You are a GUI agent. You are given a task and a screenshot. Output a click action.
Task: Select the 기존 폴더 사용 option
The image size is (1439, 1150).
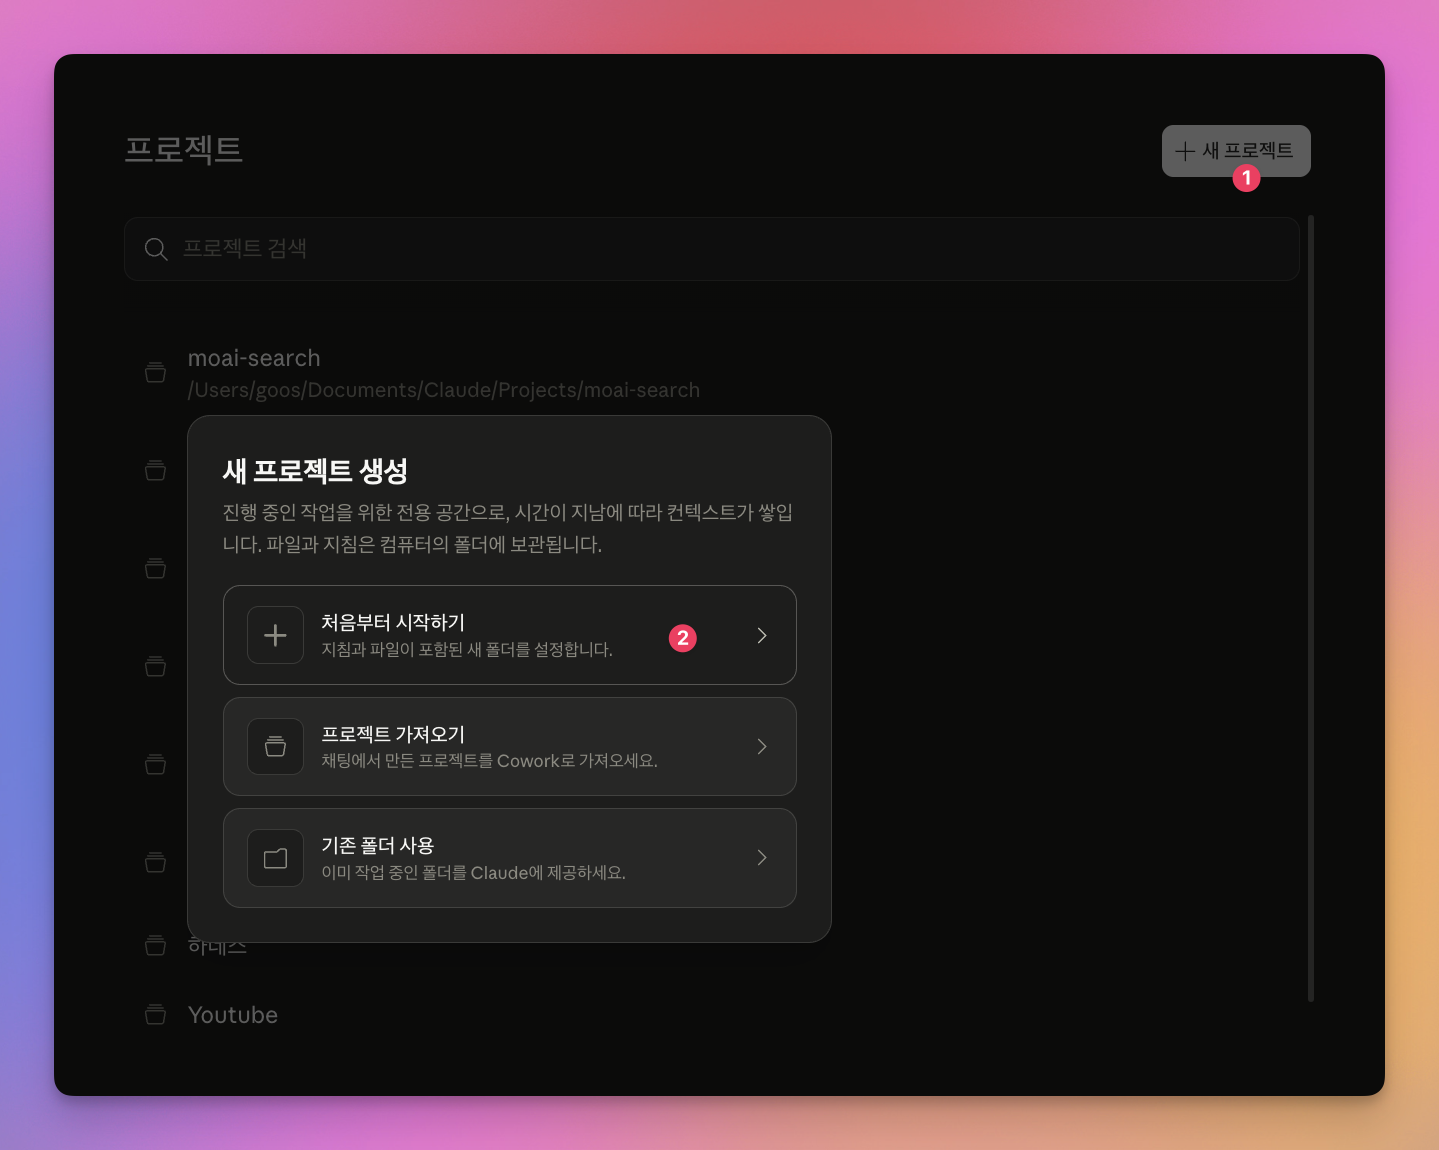[510, 858]
